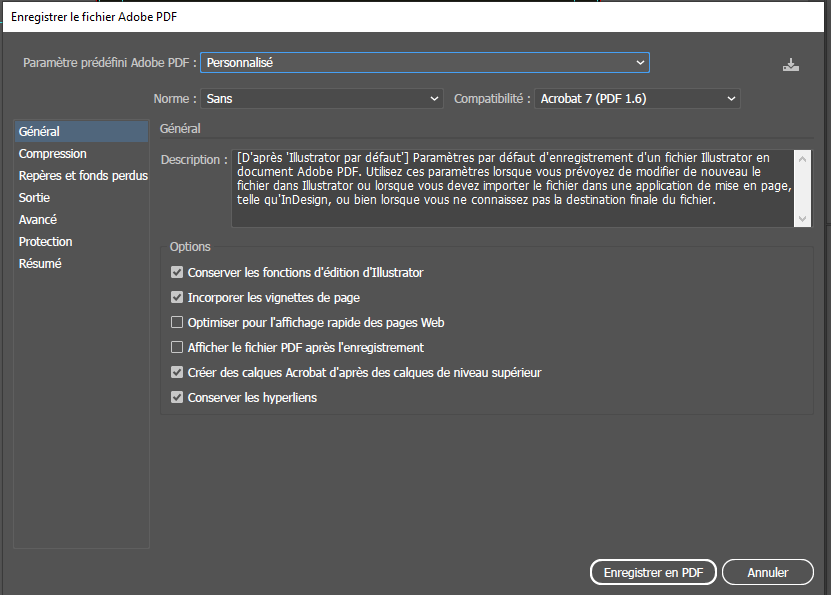Open the Avancé settings section
Screen dimensions: 831x595
(x=38, y=220)
